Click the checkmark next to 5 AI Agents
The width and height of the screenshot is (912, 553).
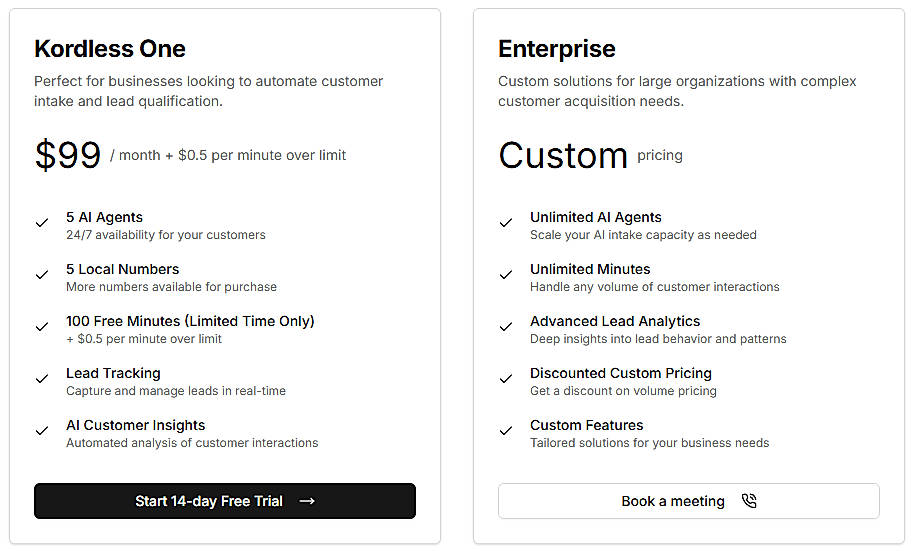click(x=42, y=223)
